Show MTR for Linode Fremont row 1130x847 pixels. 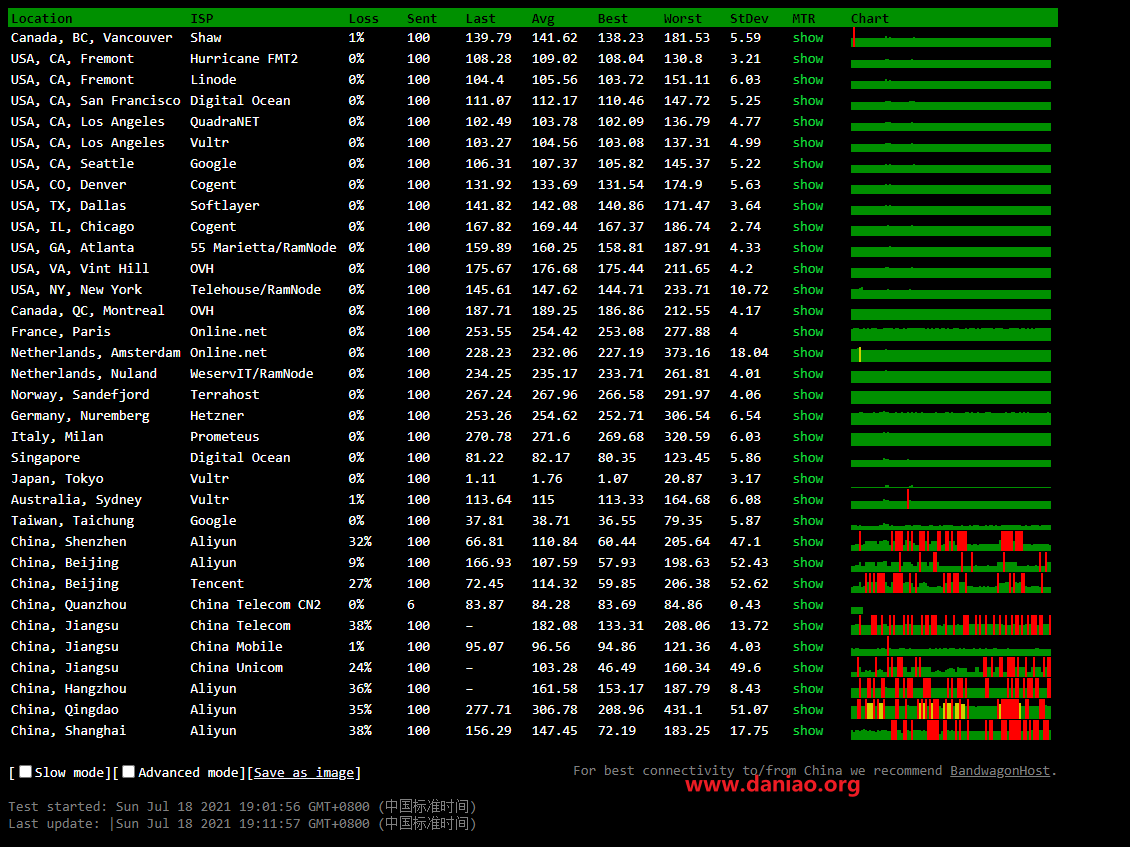(808, 79)
